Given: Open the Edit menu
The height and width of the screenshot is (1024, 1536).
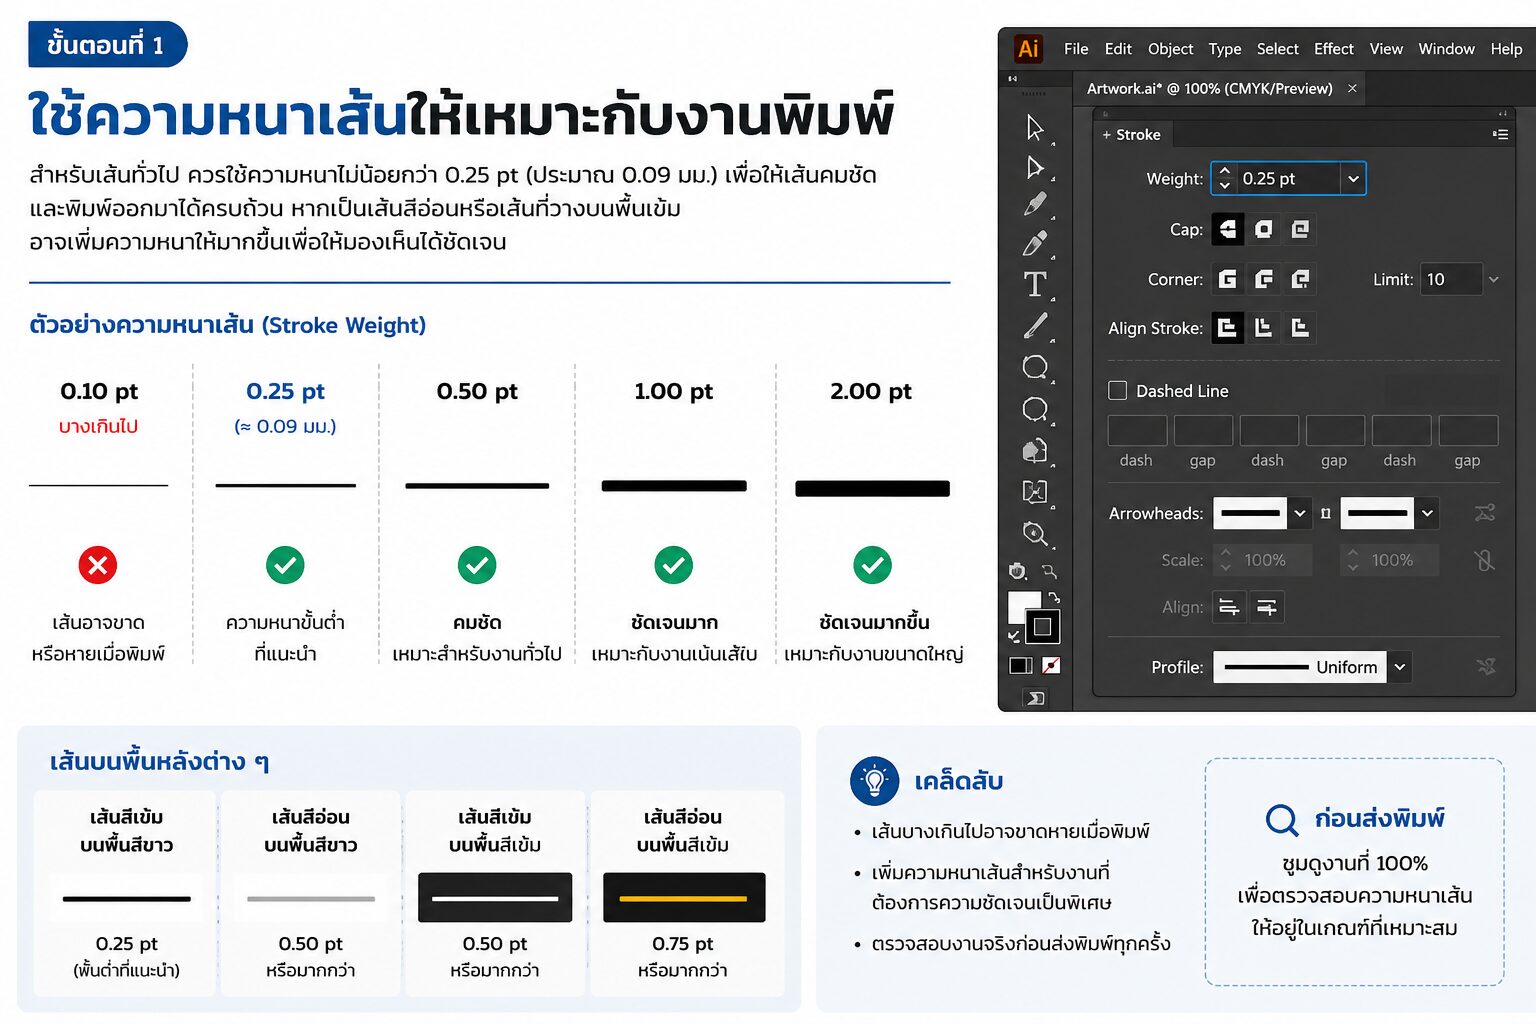Looking at the screenshot, I should [x=1118, y=48].
